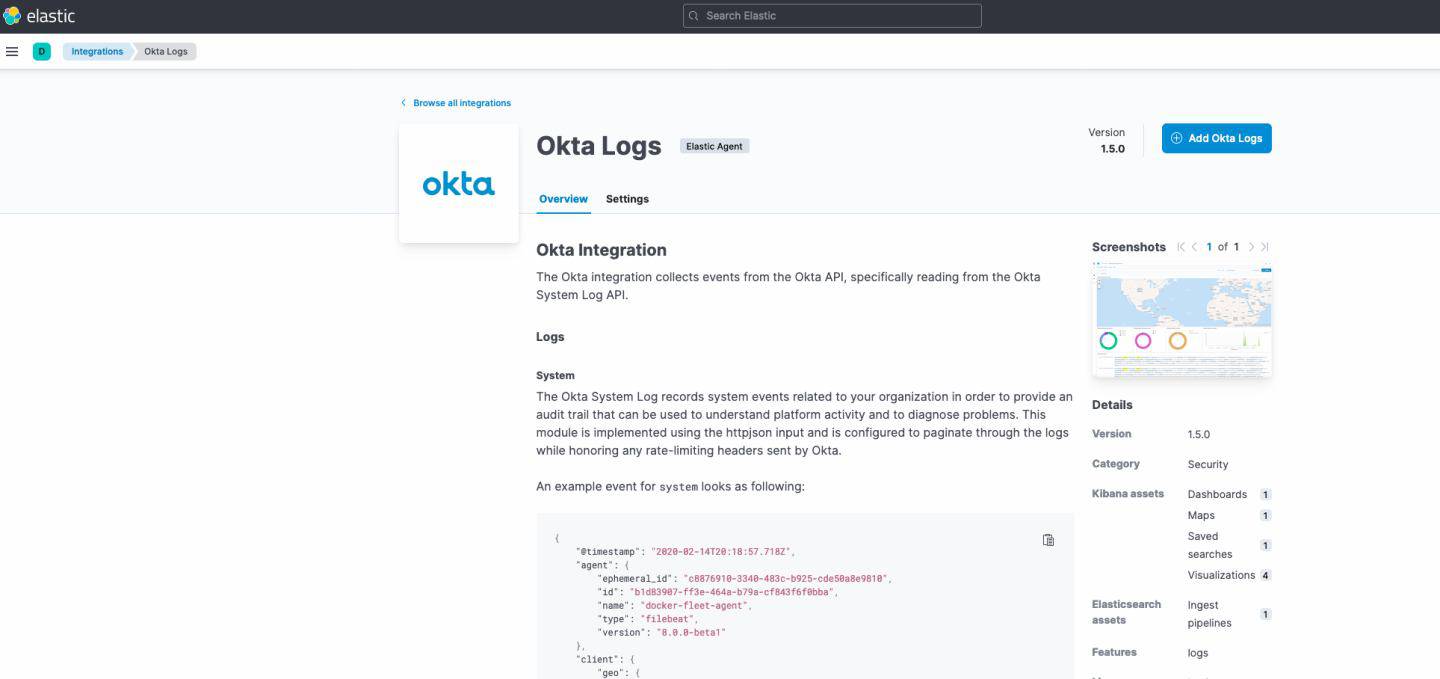Jump to last screenshot arrow
This screenshot has height=679, width=1440.
[1265, 247]
